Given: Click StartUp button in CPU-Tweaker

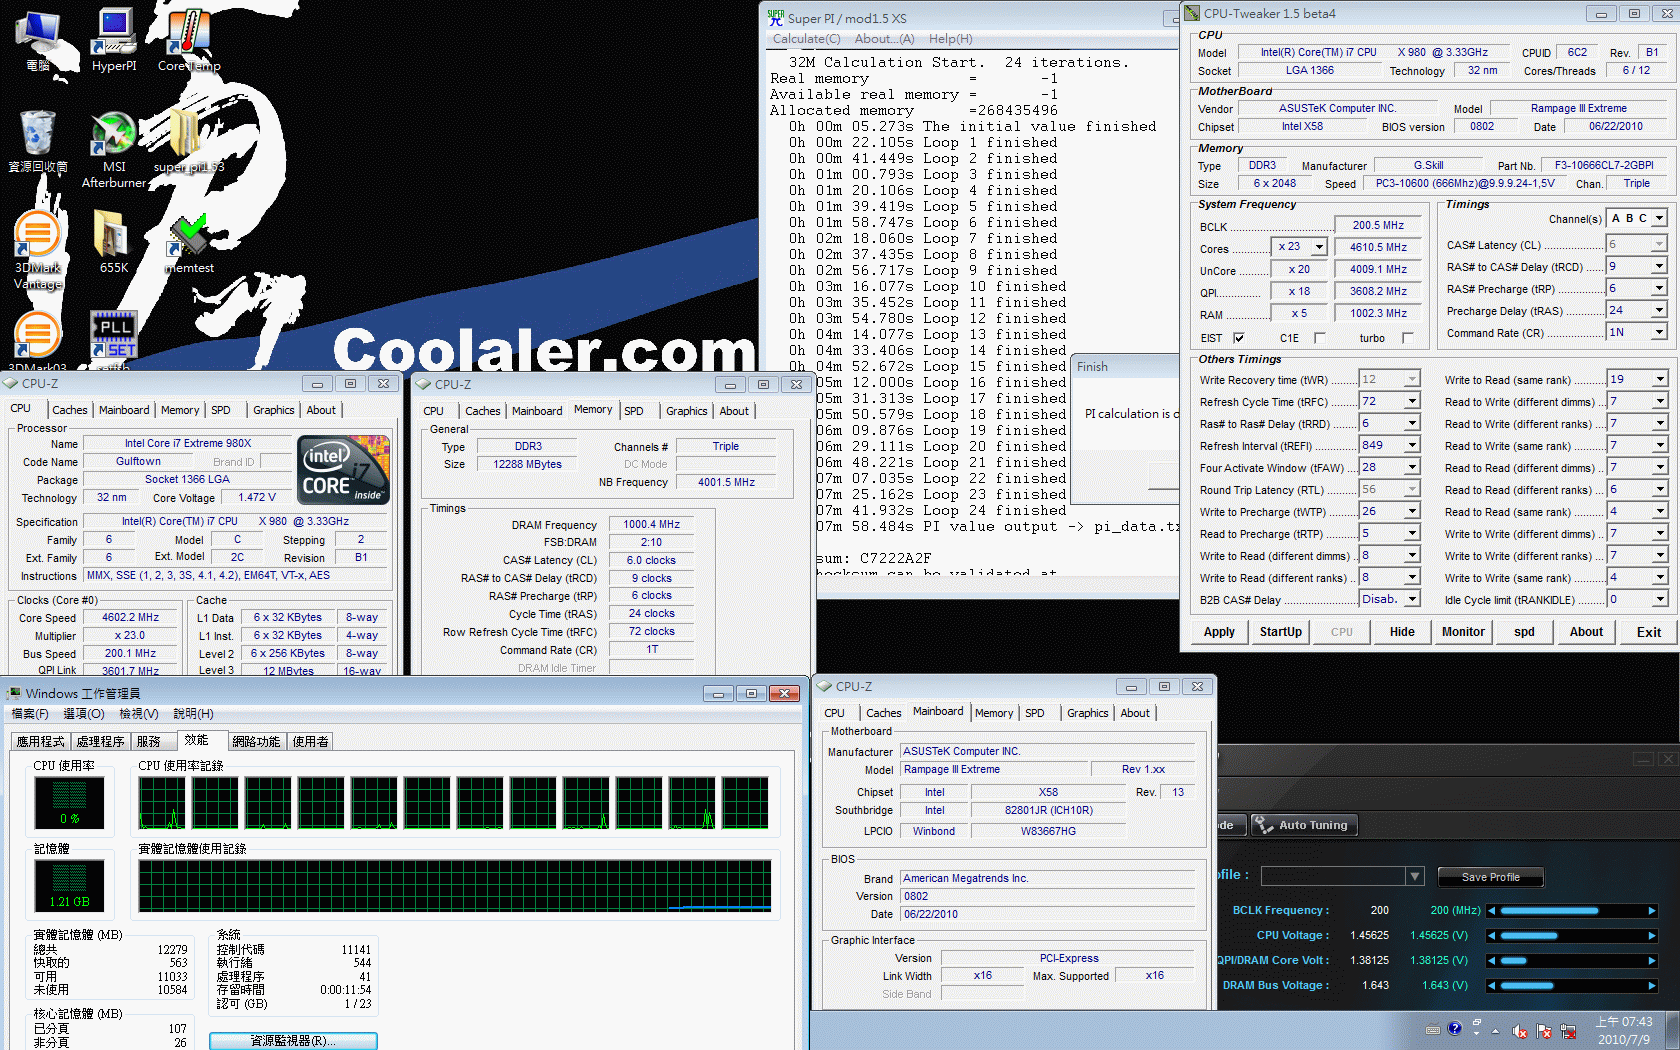Looking at the screenshot, I should pyautogui.click(x=1280, y=632).
